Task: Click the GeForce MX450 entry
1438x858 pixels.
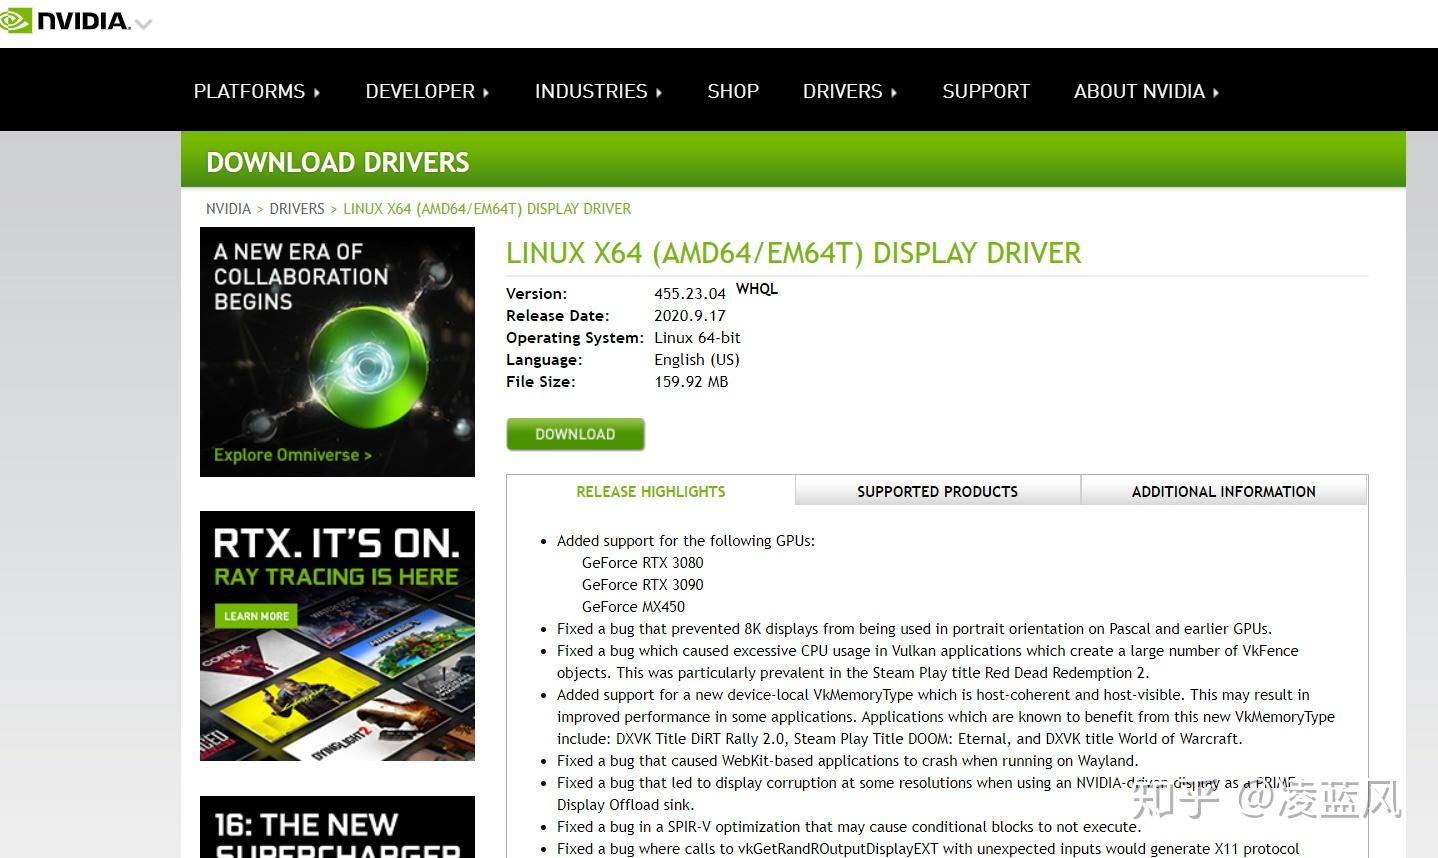Action: (x=633, y=607)
